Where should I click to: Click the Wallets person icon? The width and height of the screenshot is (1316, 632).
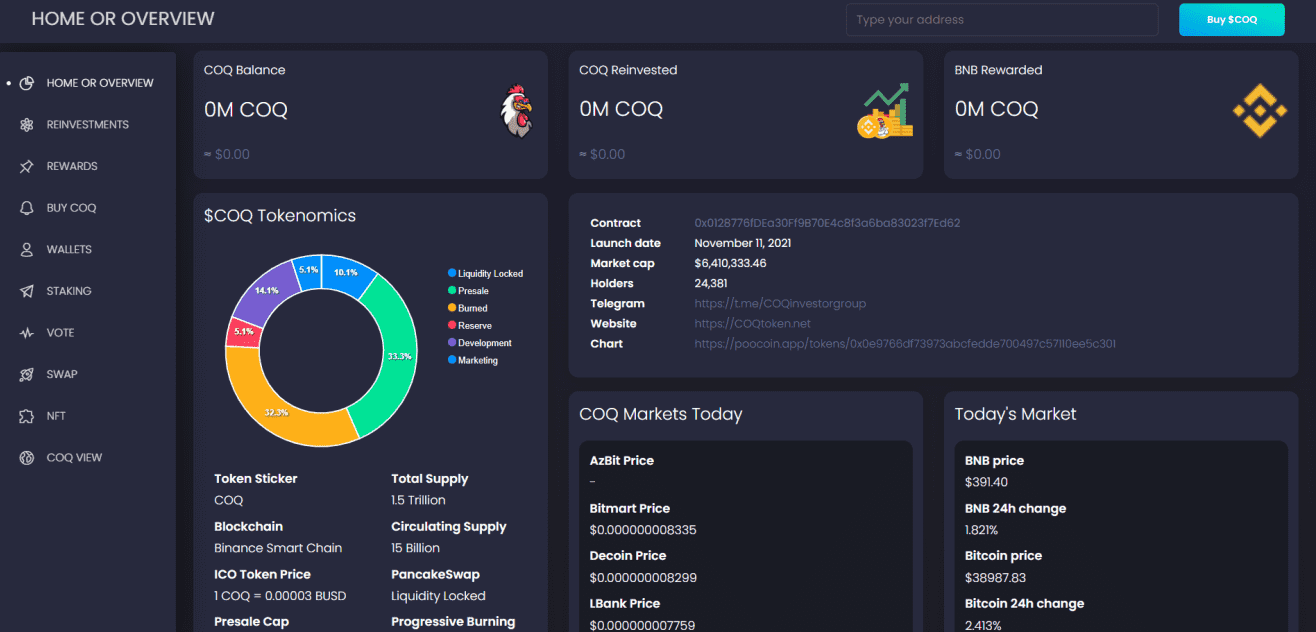click(27, 250)
